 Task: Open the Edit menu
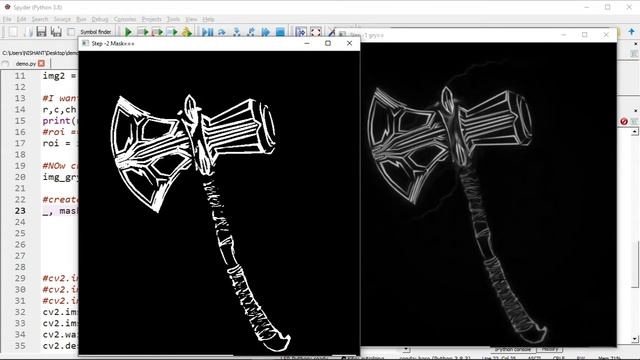click(21, 19)
